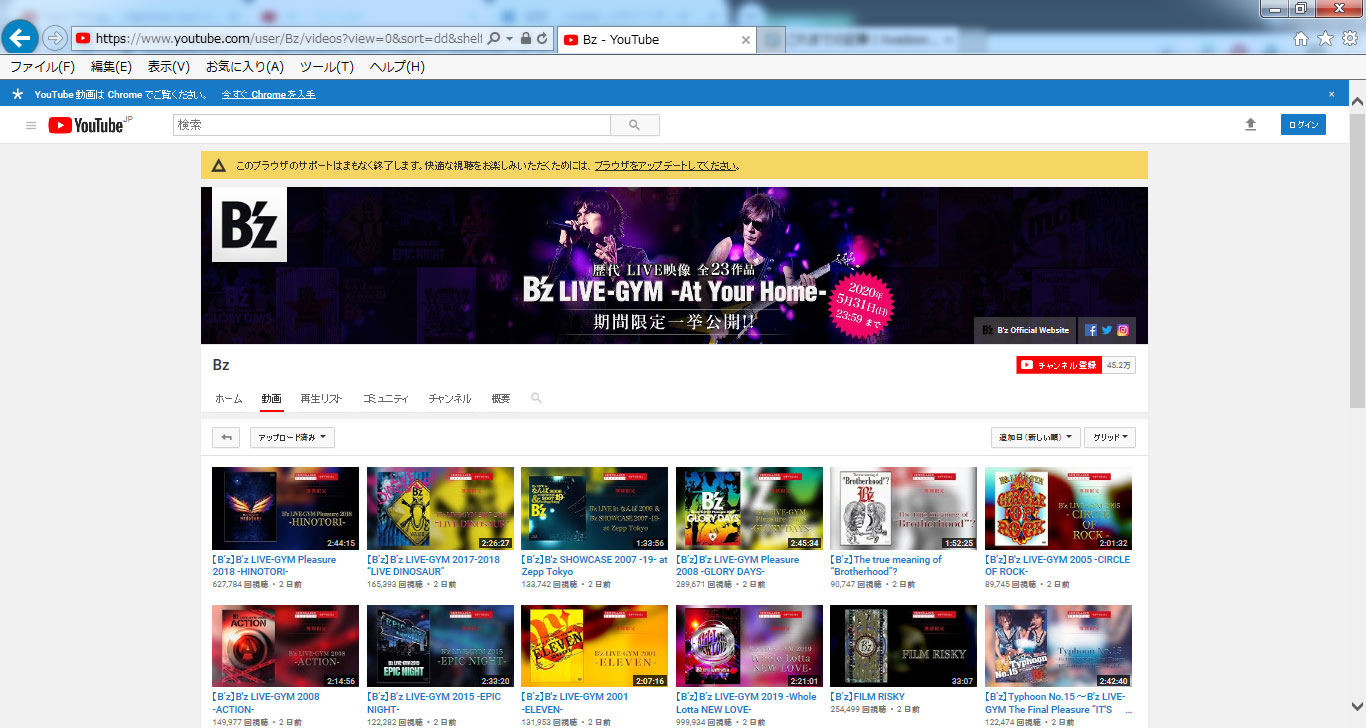1366x728 pixels.
Task: Focus the YouTube 検索 search field
Action: [x=392, y=125]
